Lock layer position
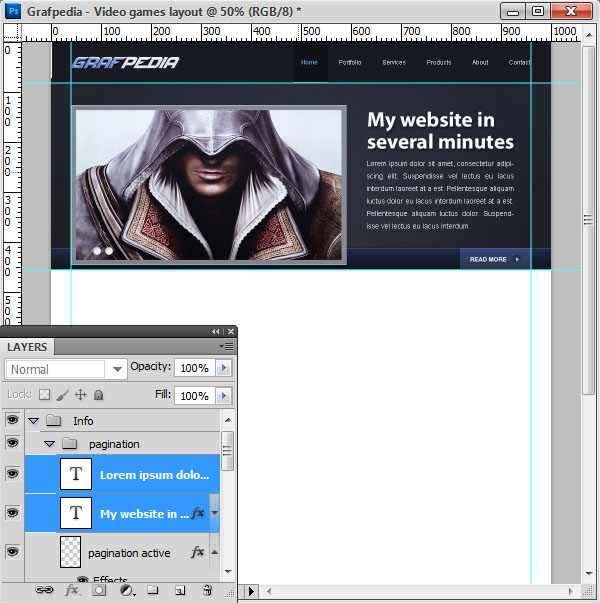The image size is (600, 603). click(80, 395)
